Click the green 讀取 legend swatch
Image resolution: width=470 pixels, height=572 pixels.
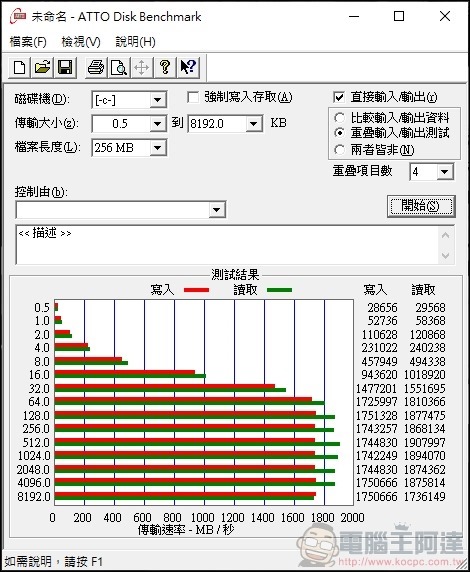coord(280,290)
